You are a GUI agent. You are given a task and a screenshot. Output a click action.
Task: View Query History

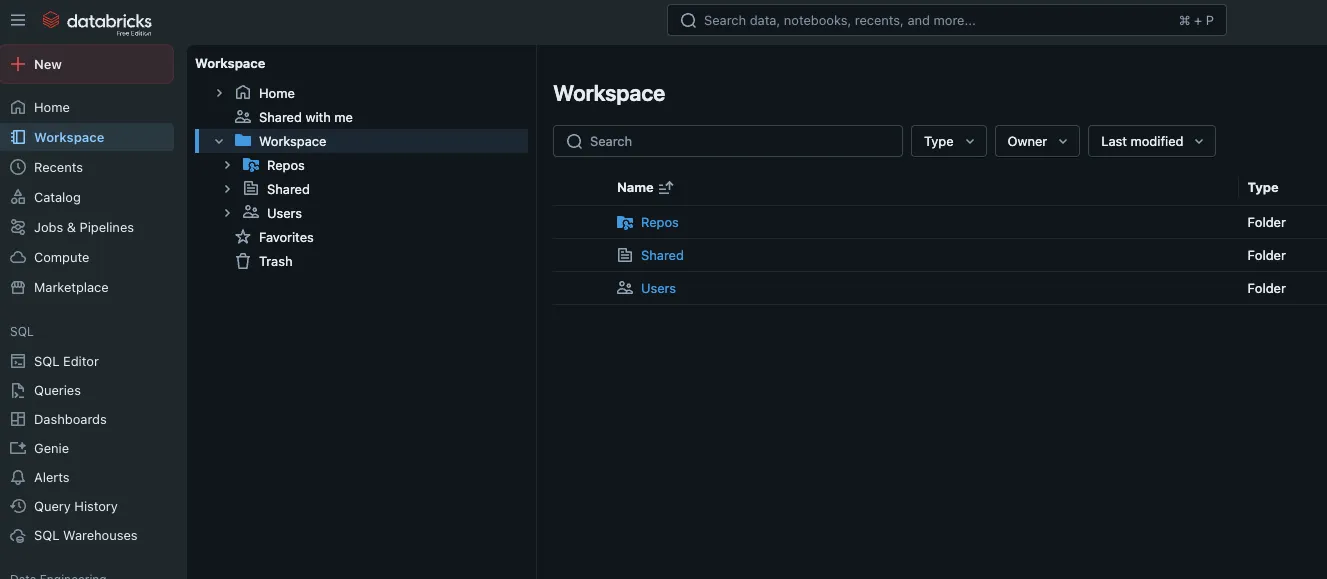pos(74,506)
